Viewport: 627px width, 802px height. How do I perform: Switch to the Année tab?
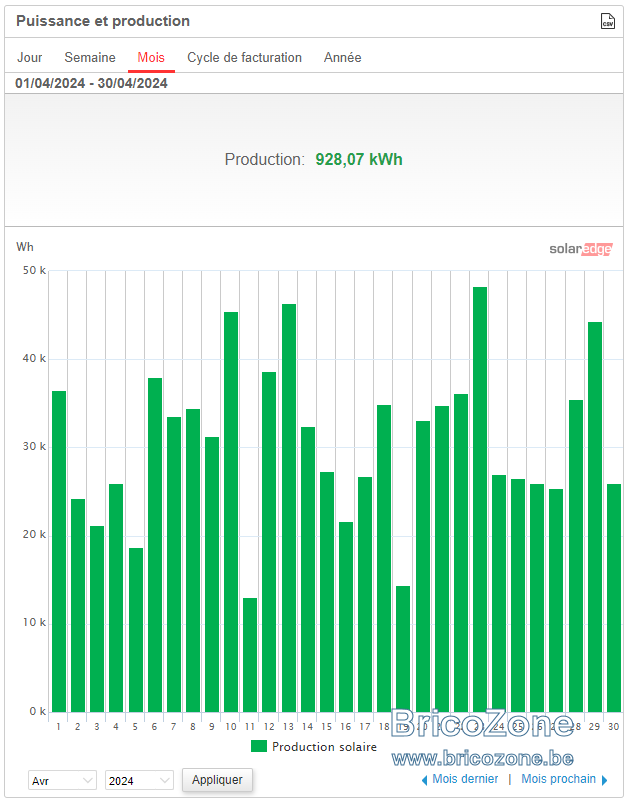(343, 57)
